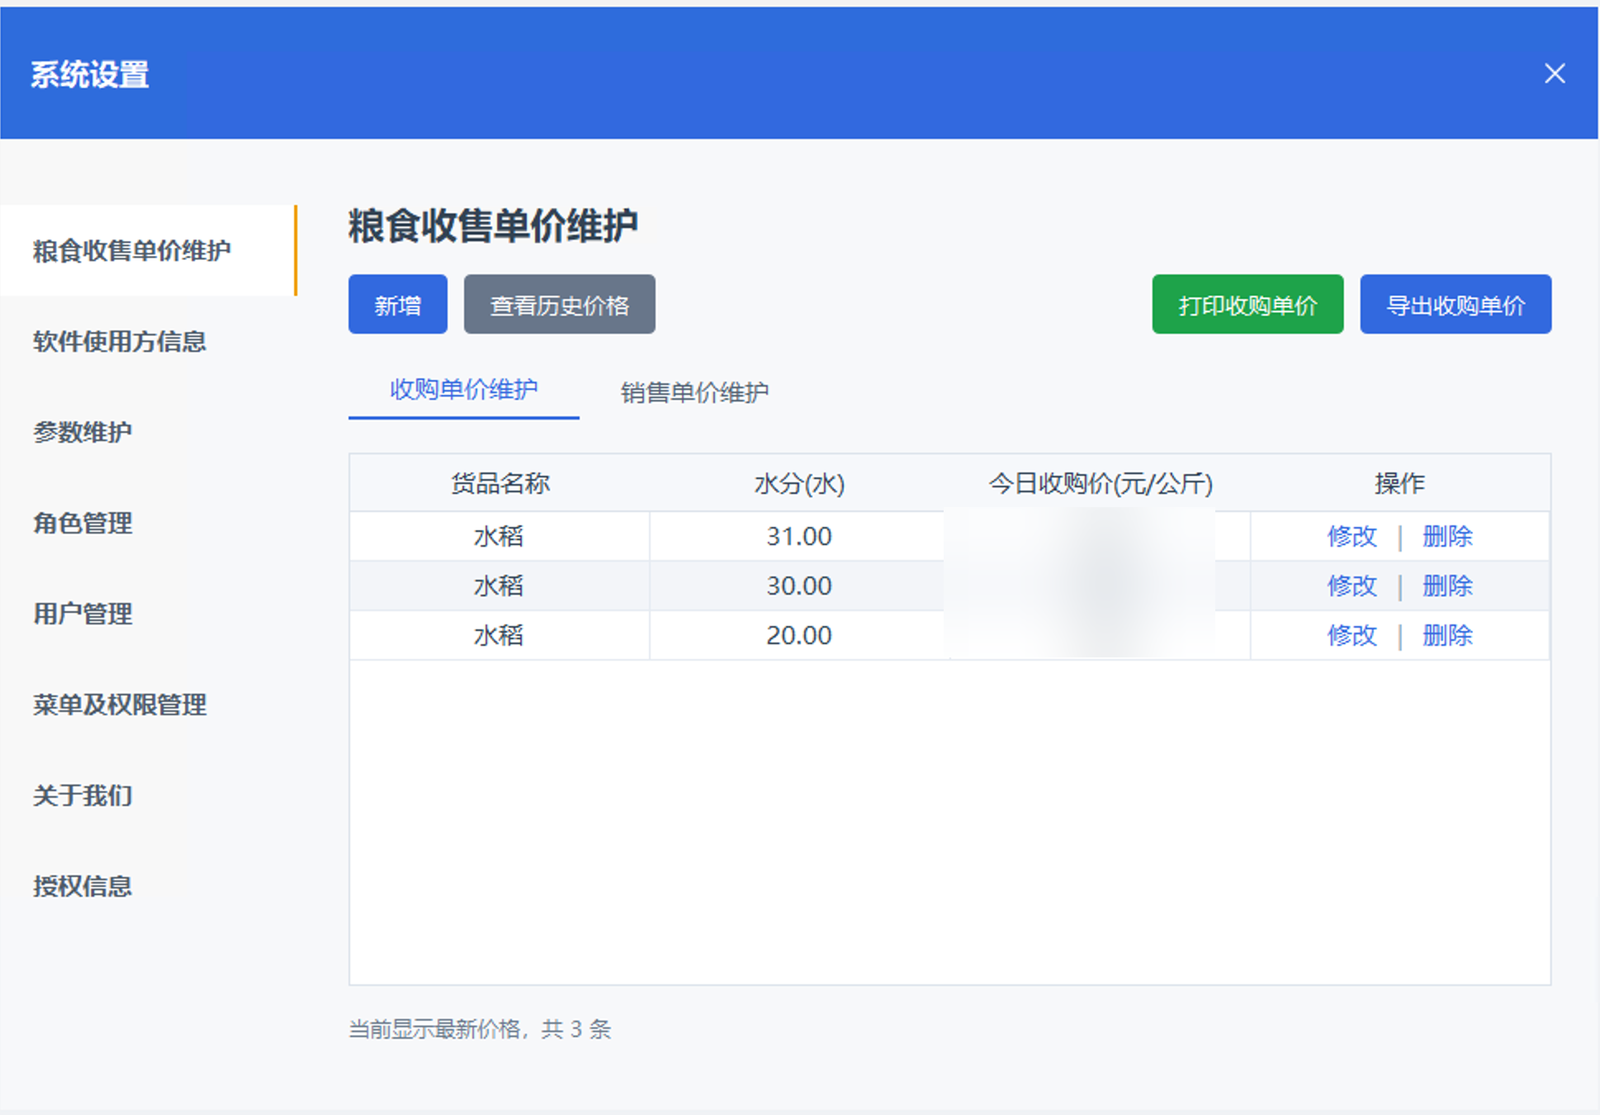Switch to 收购单价维护 tab

(x=464, y=390)
